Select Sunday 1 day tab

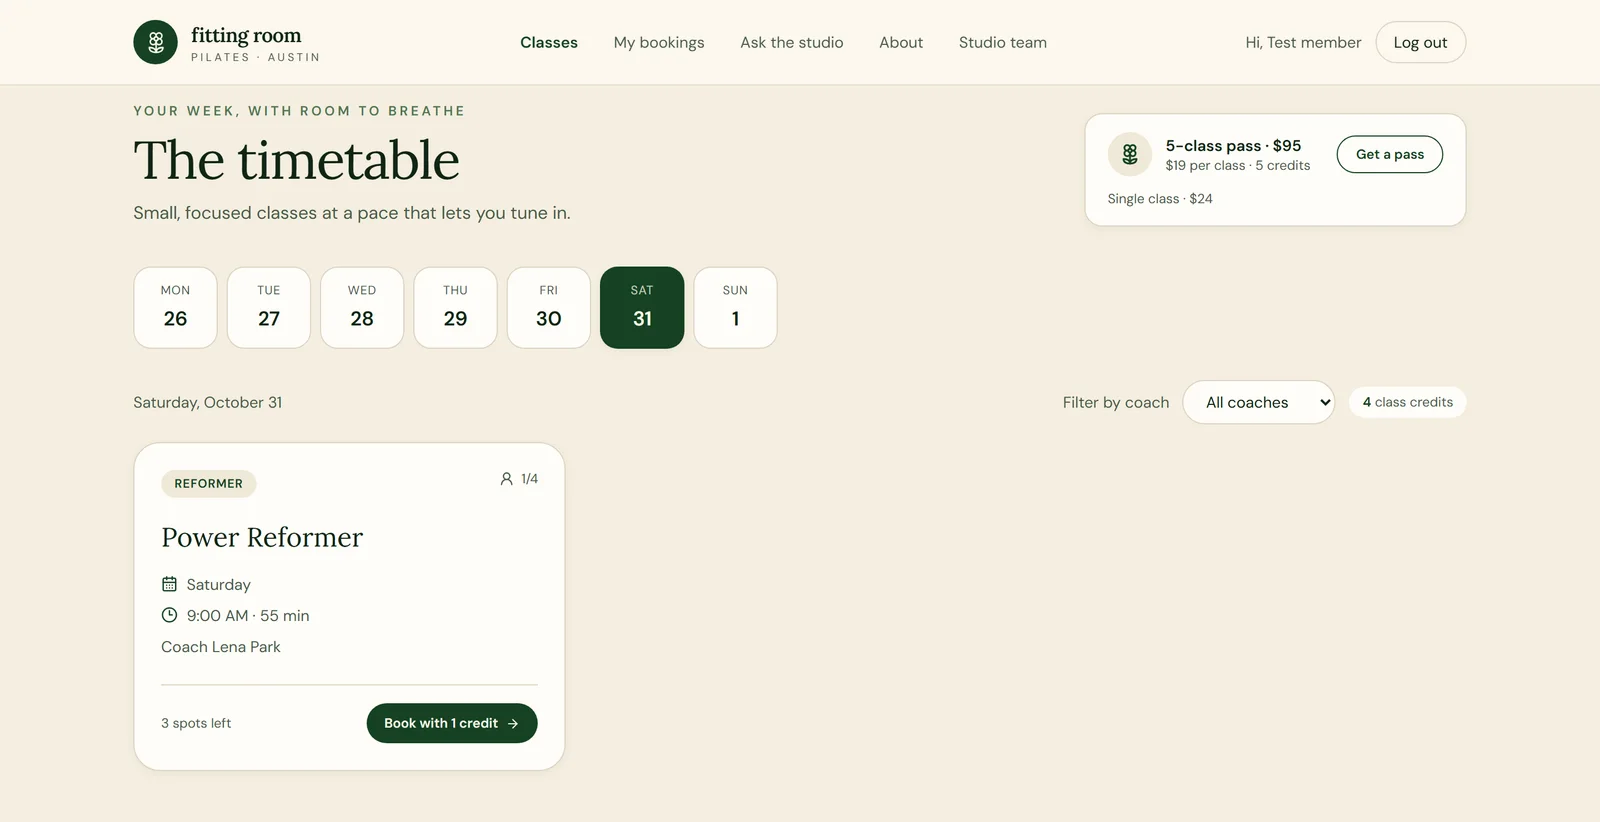[x=735, y=307]
